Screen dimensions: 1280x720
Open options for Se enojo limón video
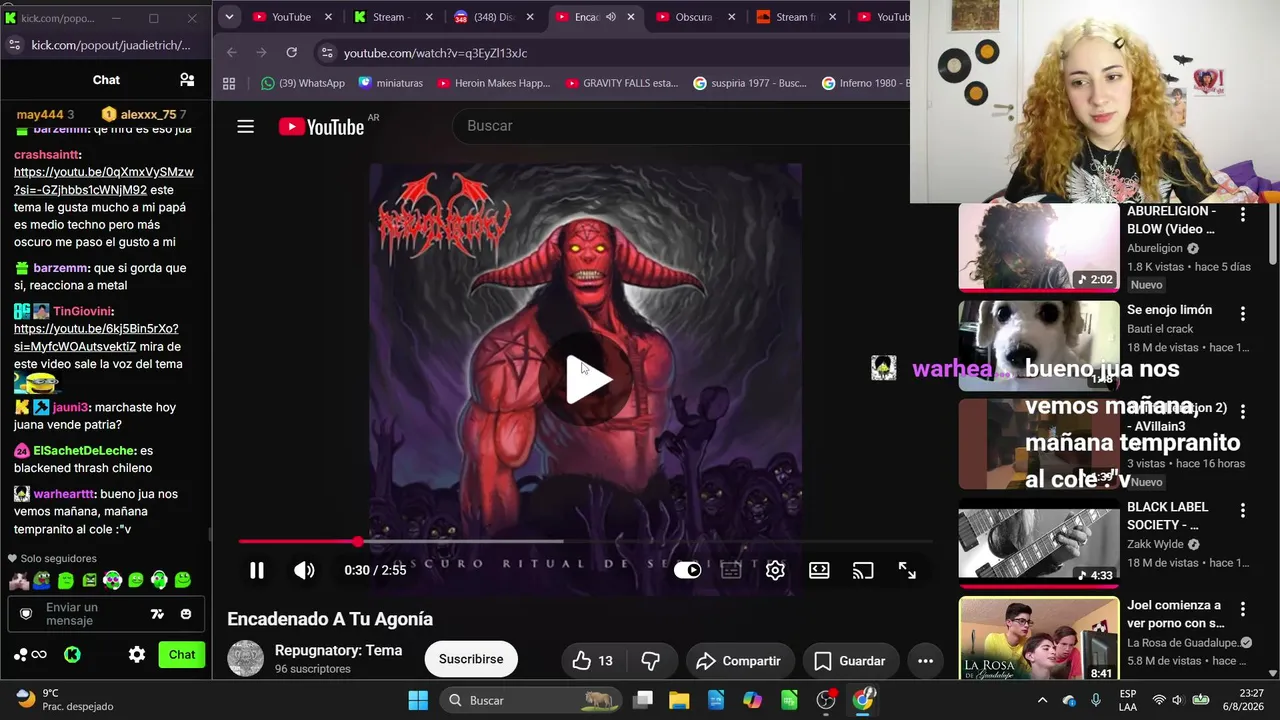pyautogui.click(x=1243, y=314)
